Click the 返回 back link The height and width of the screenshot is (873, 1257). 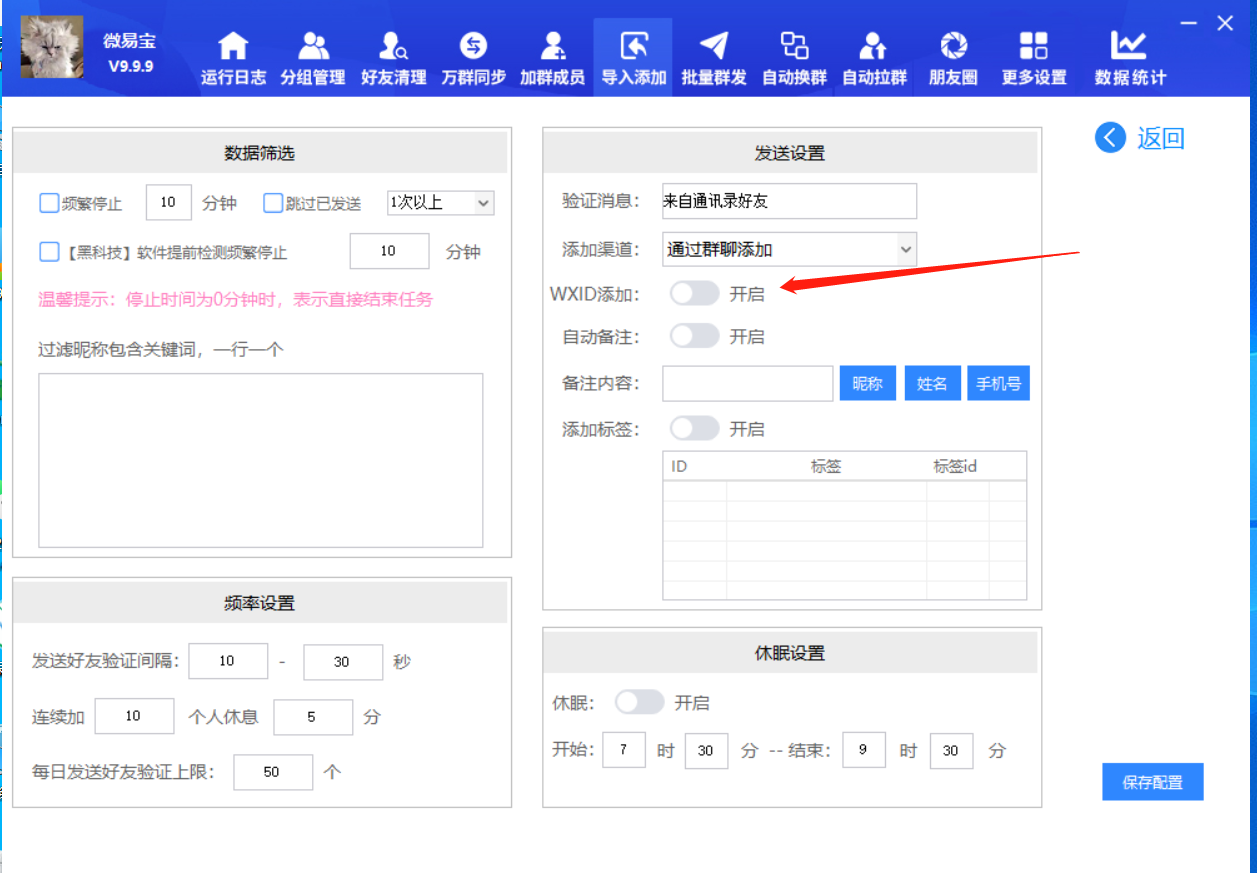coord(1141,138)
